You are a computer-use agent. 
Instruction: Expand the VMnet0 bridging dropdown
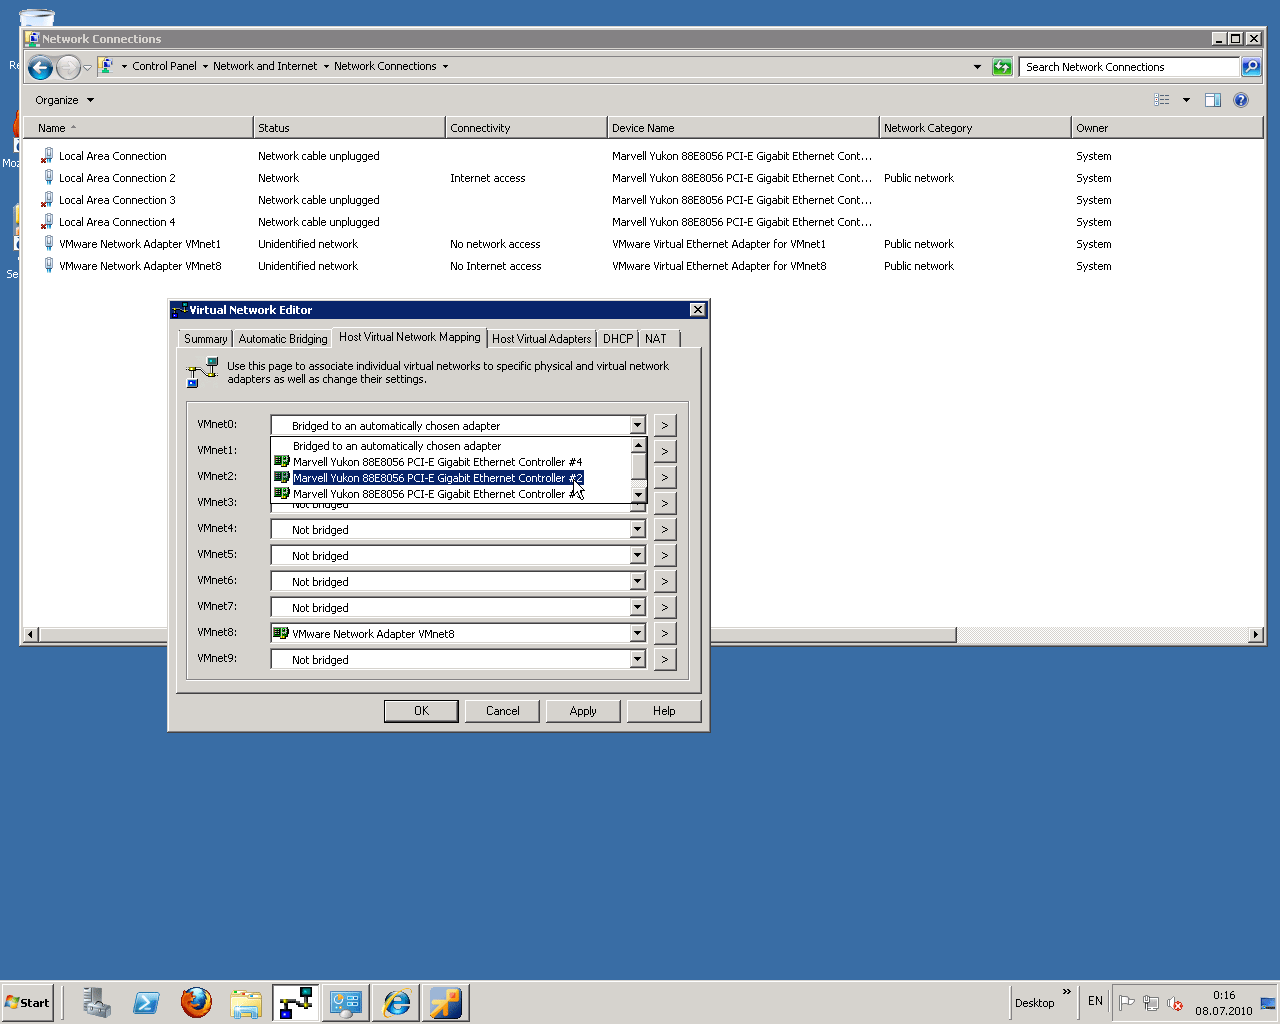tap(637, 425)
